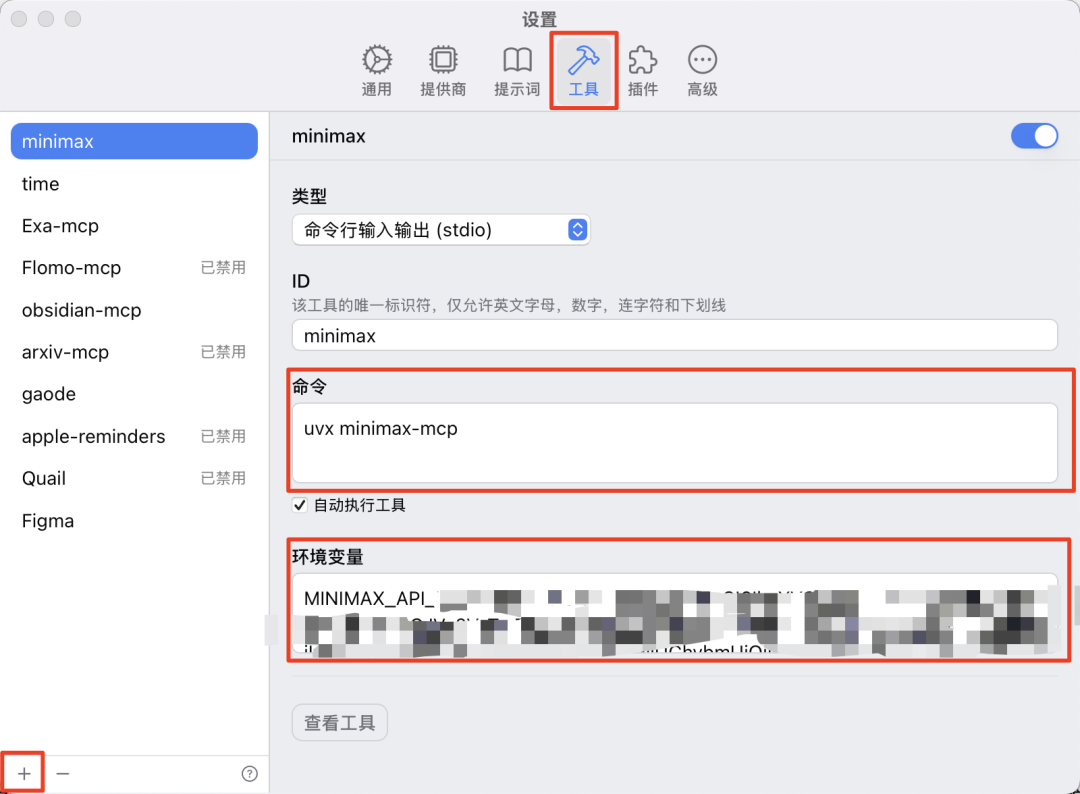The height and width of the screenshot is (794, 1080).
Task: Select apple-reminders in the tools list
Action: click(x=134, y=437)
